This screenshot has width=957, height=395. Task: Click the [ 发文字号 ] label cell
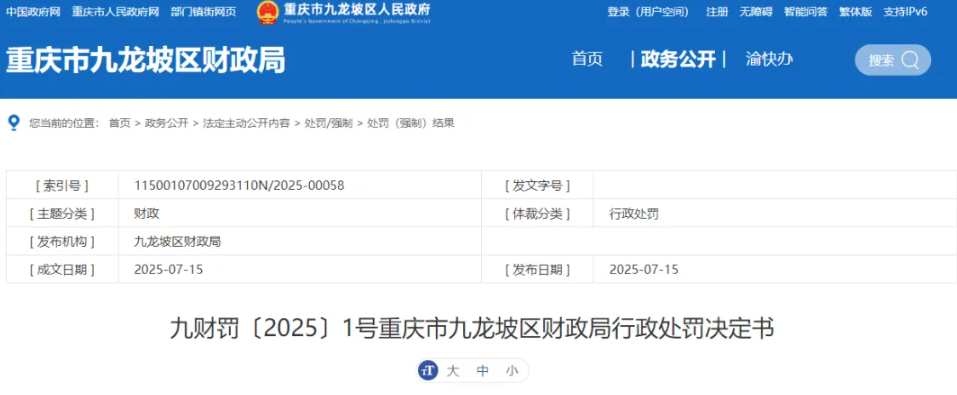537,185
